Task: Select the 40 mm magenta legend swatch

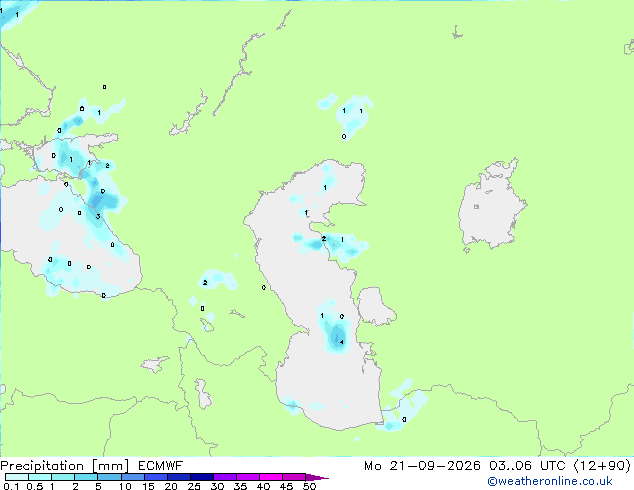Action: [271, 477]
